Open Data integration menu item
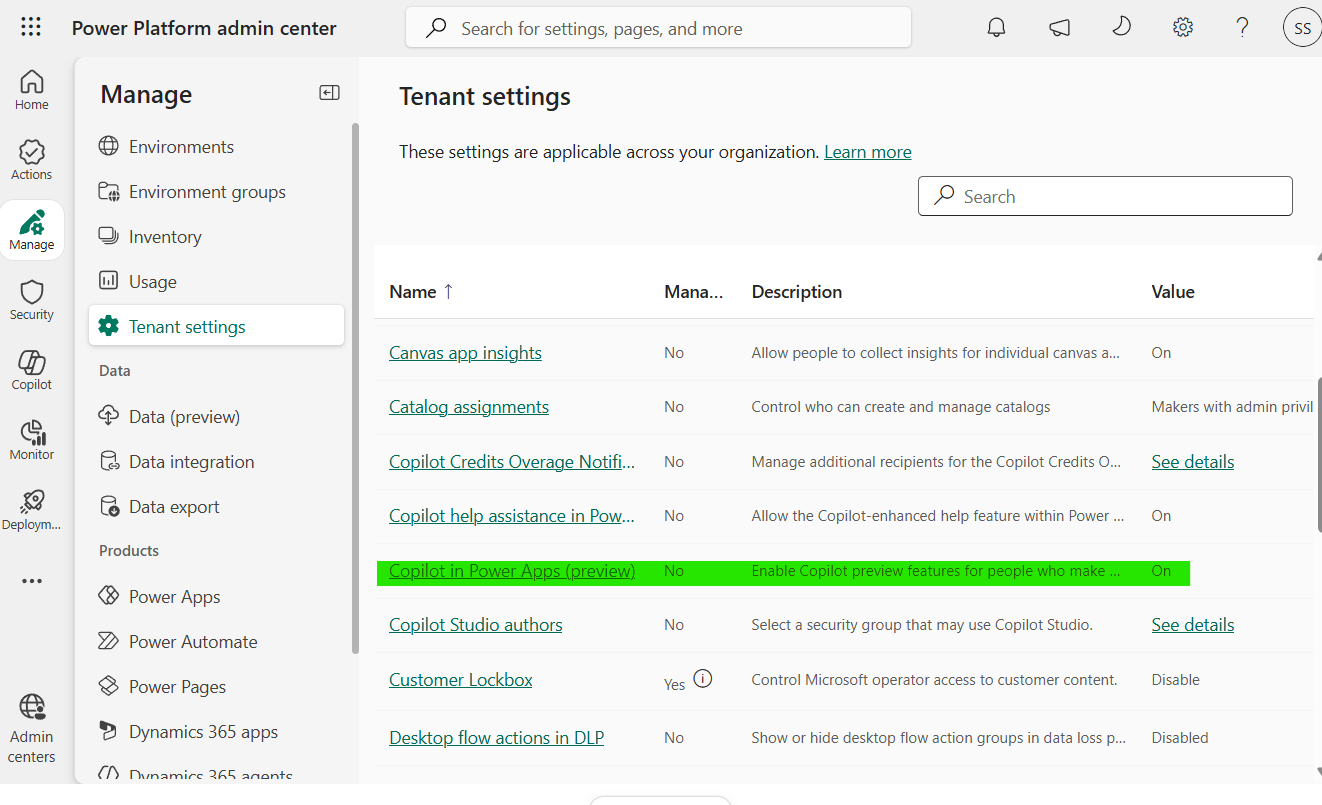Screen dimensions: 1322x805 [x=177, y=462]
